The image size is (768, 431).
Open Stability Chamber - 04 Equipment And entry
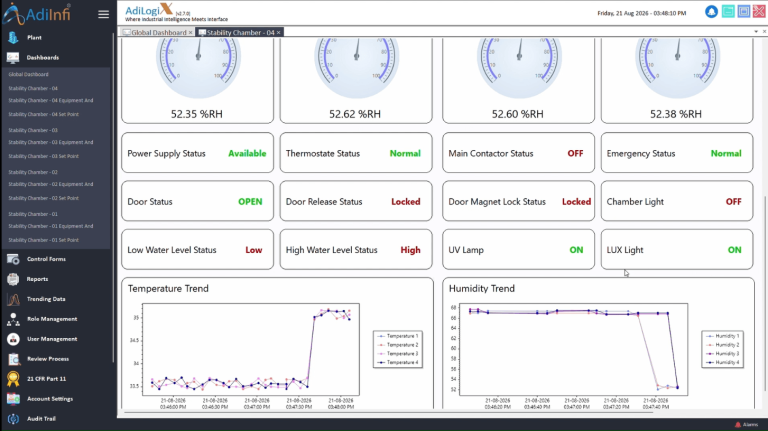[x=50, y=100]
